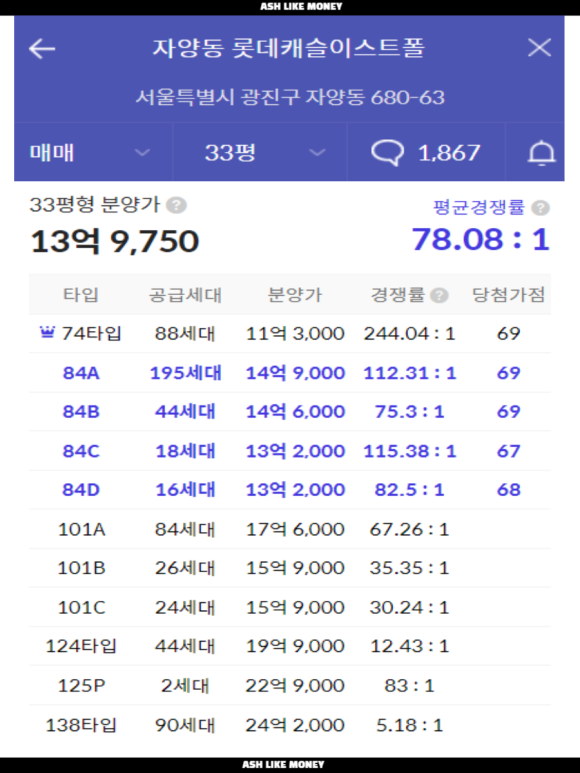Image resolution: width=580 pixels, height=773 pixels.
Task: Select the 74타입 row label
Action: 91,334
